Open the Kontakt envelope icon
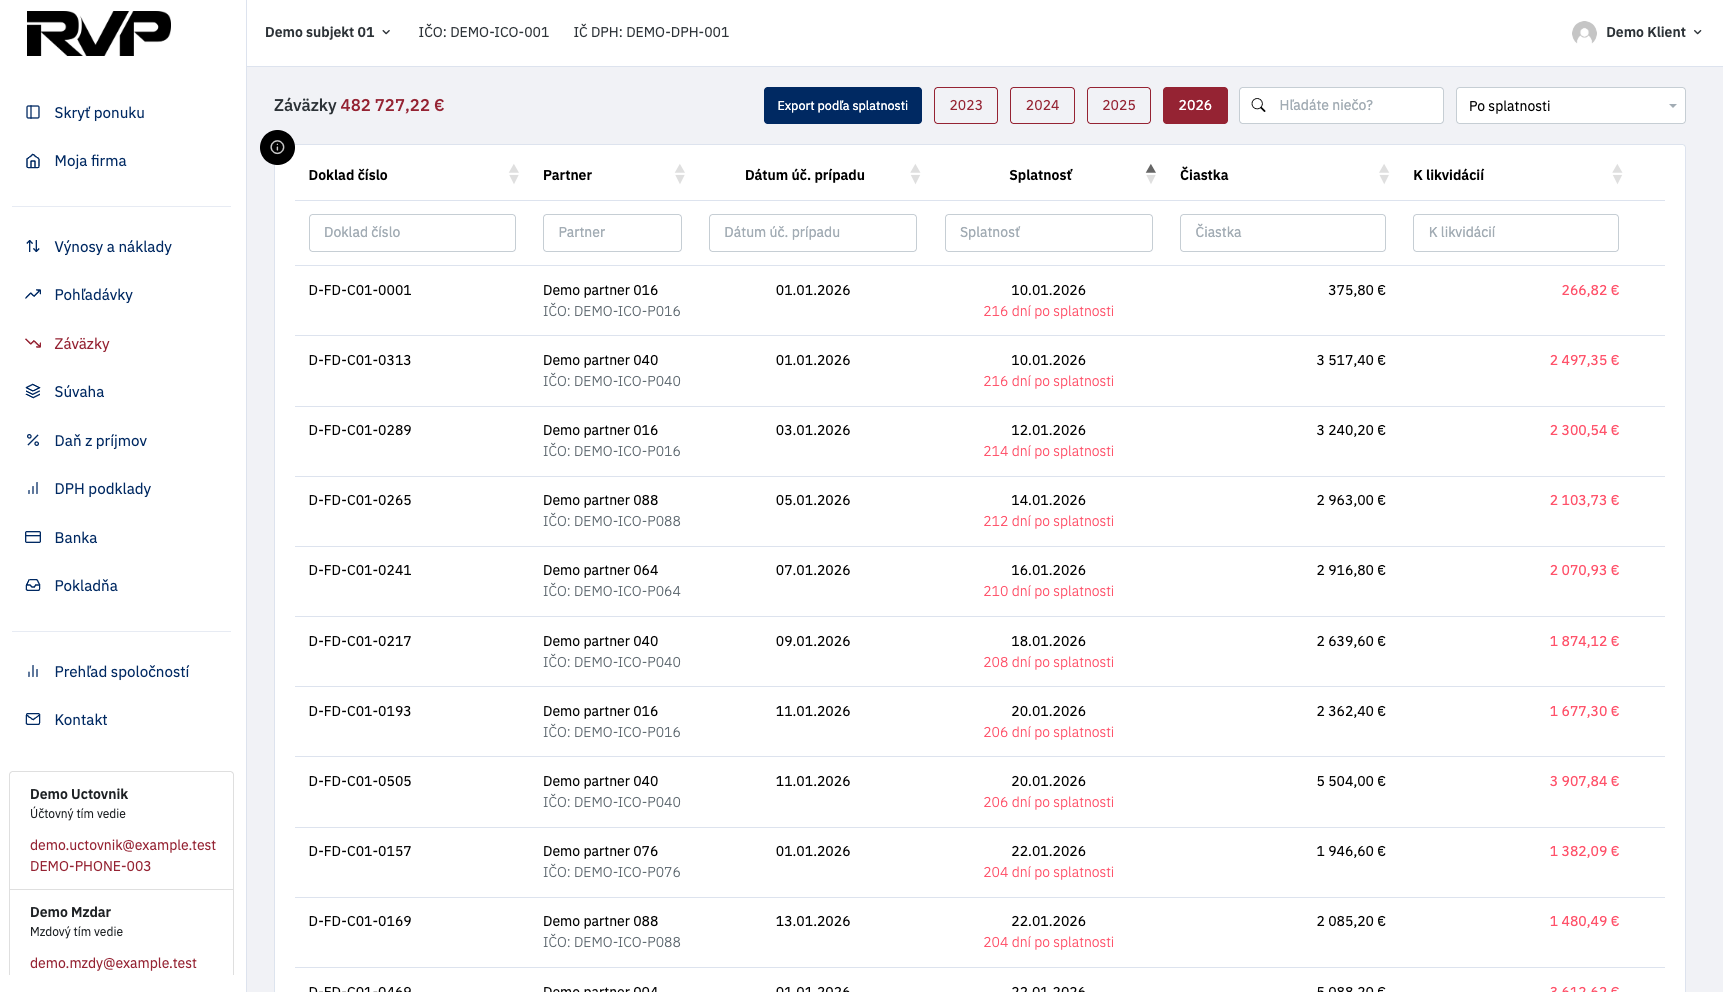The width and height of the screenshot is (1723, 992). [33, 719]
